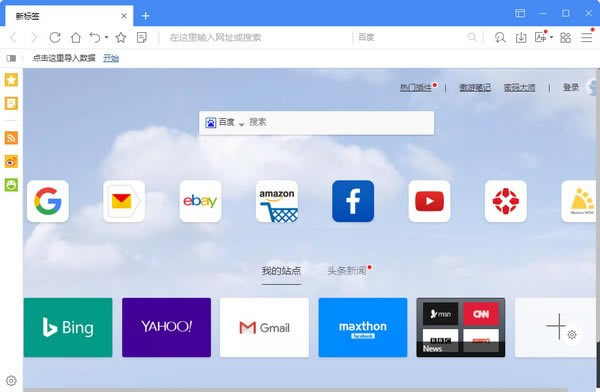Click the Home button in toolbar
The height and width of the screenshot is (392, 600).
coord(76,38)
